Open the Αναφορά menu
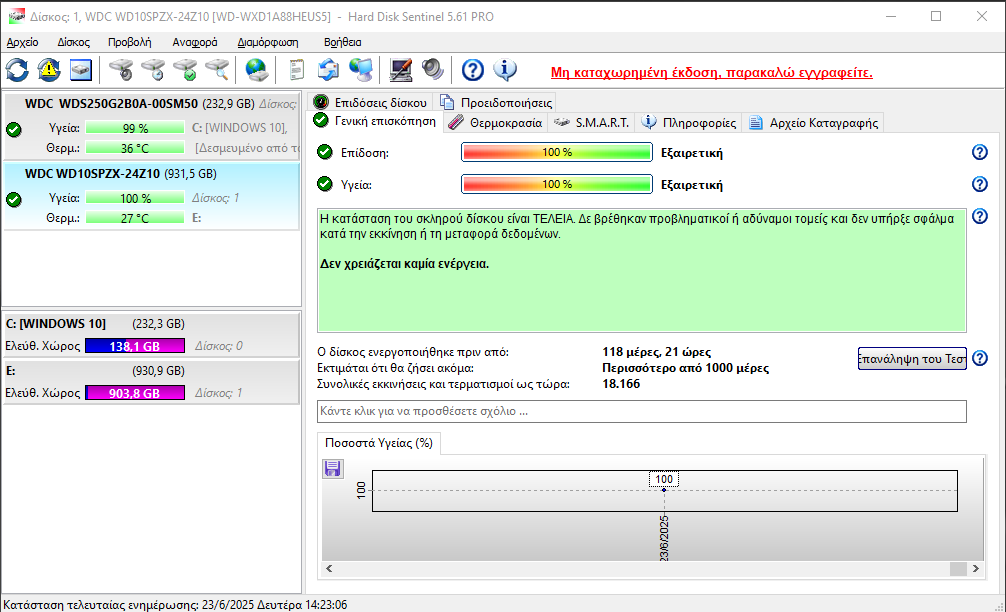The width and height of the screenshot is (1006, 612). click(x=195, y=42)
